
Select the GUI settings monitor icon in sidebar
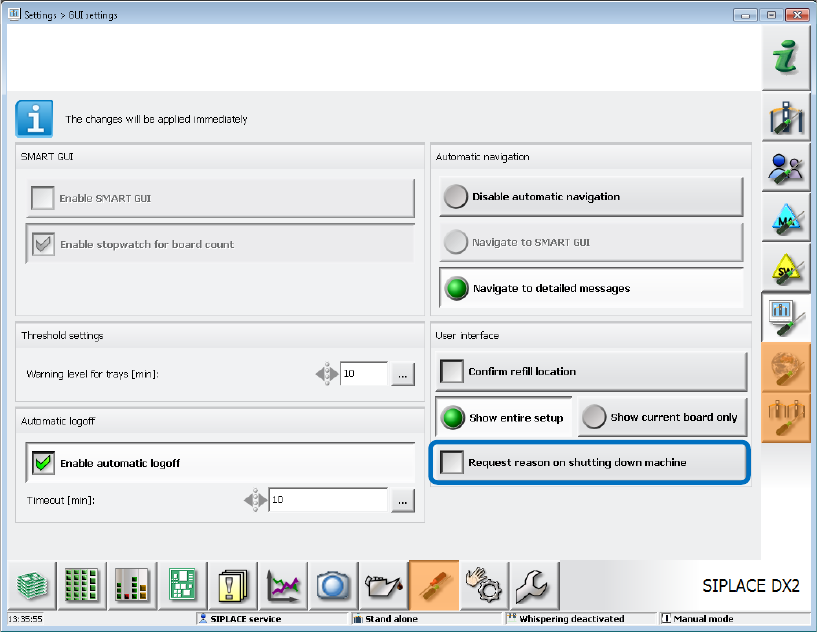[786, 317]
